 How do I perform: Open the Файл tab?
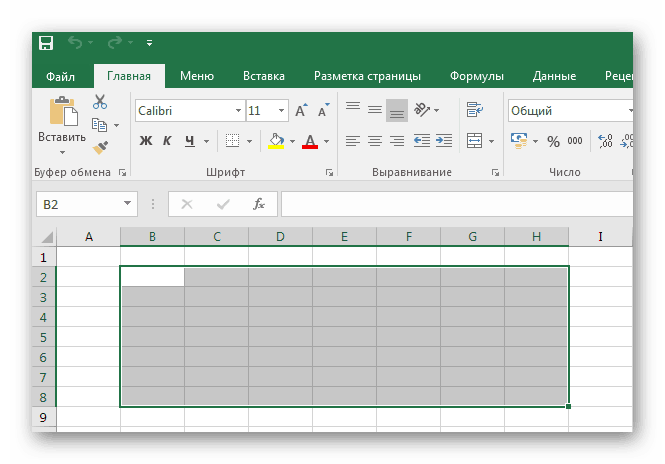[x=60, y=76]
